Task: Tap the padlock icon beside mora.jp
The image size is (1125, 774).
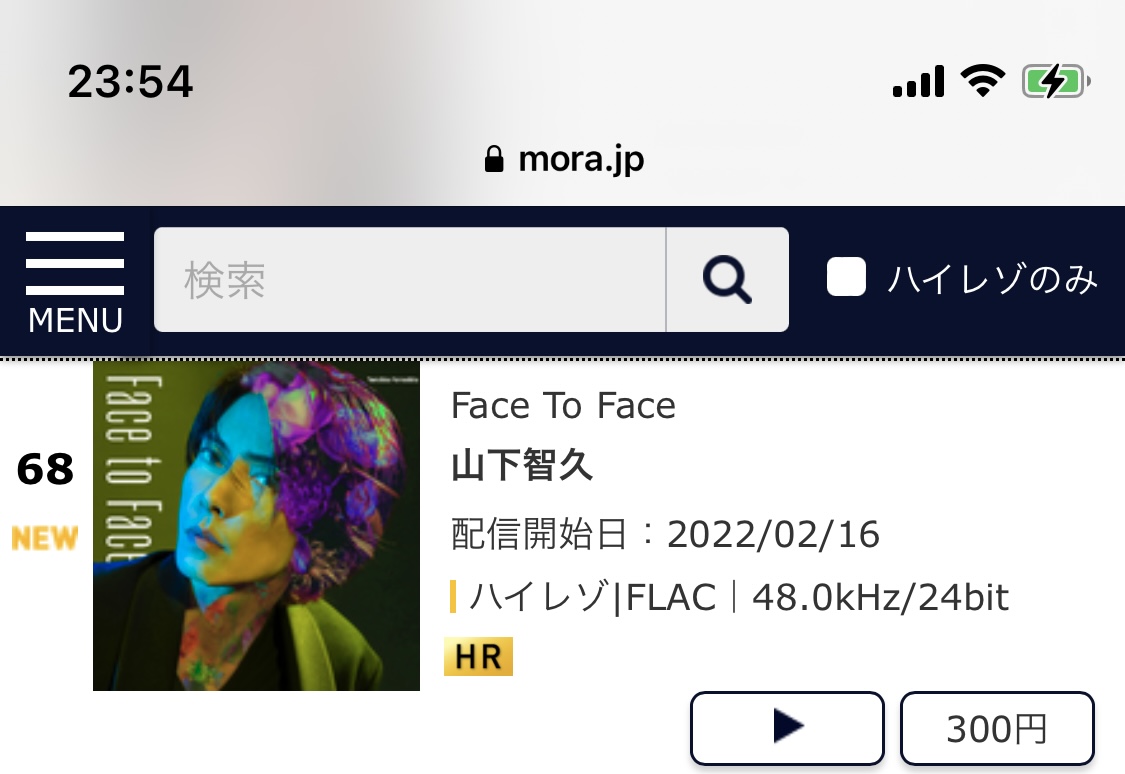Action: coord(494,159)
